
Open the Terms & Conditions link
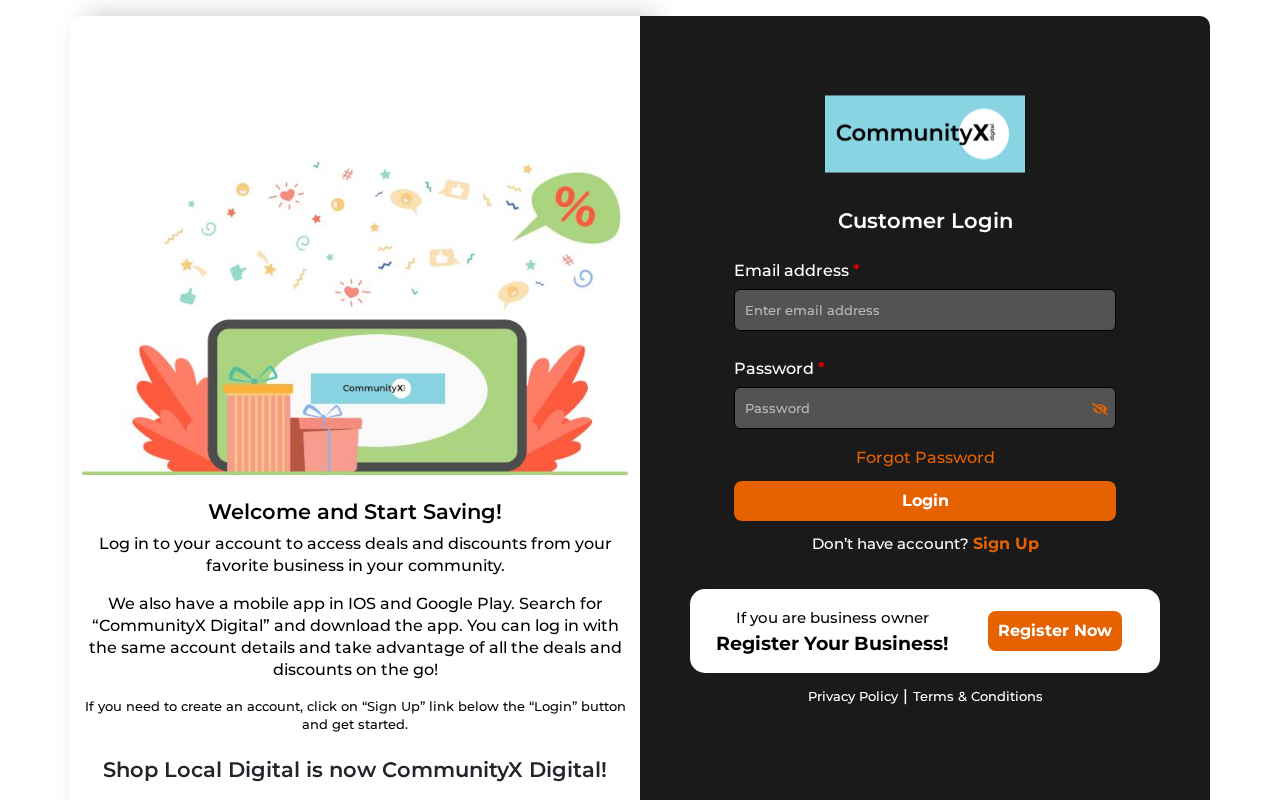[978, 697]
